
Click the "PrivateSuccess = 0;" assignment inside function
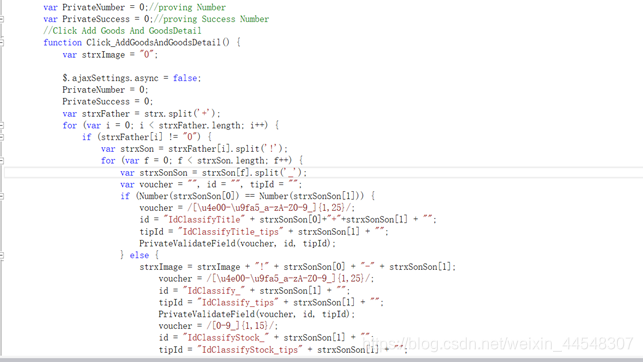tap(107, 102)
